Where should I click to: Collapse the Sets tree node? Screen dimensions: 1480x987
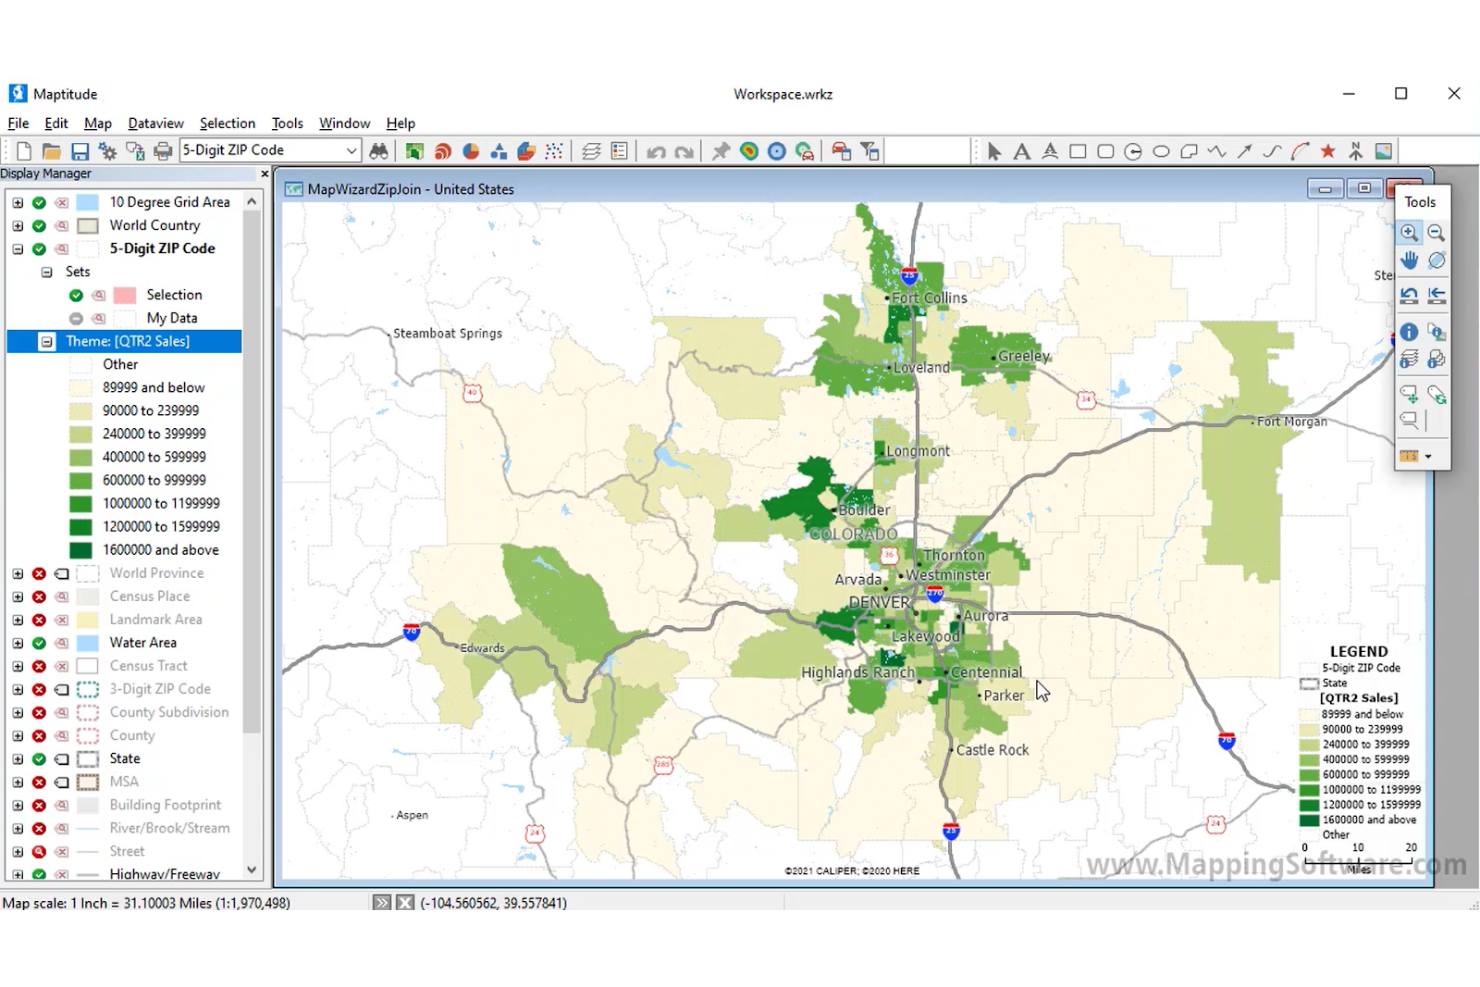(47, 272)
